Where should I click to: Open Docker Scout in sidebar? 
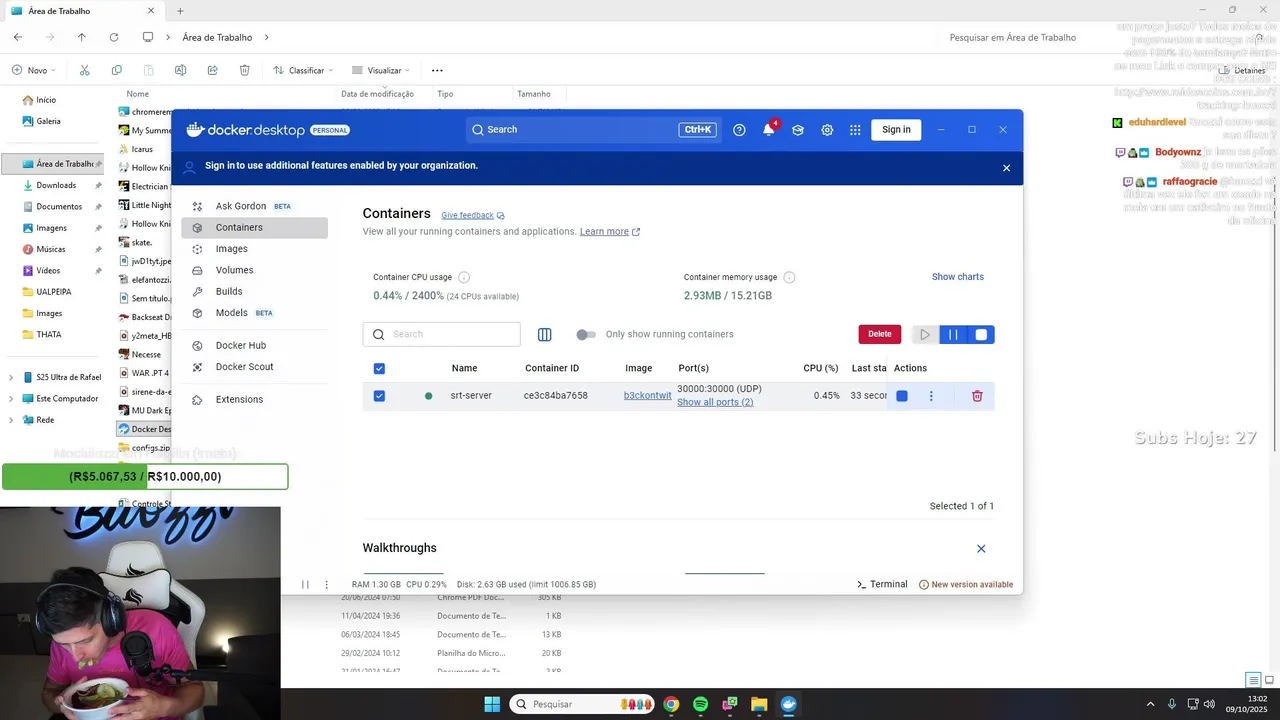[255, 367]
